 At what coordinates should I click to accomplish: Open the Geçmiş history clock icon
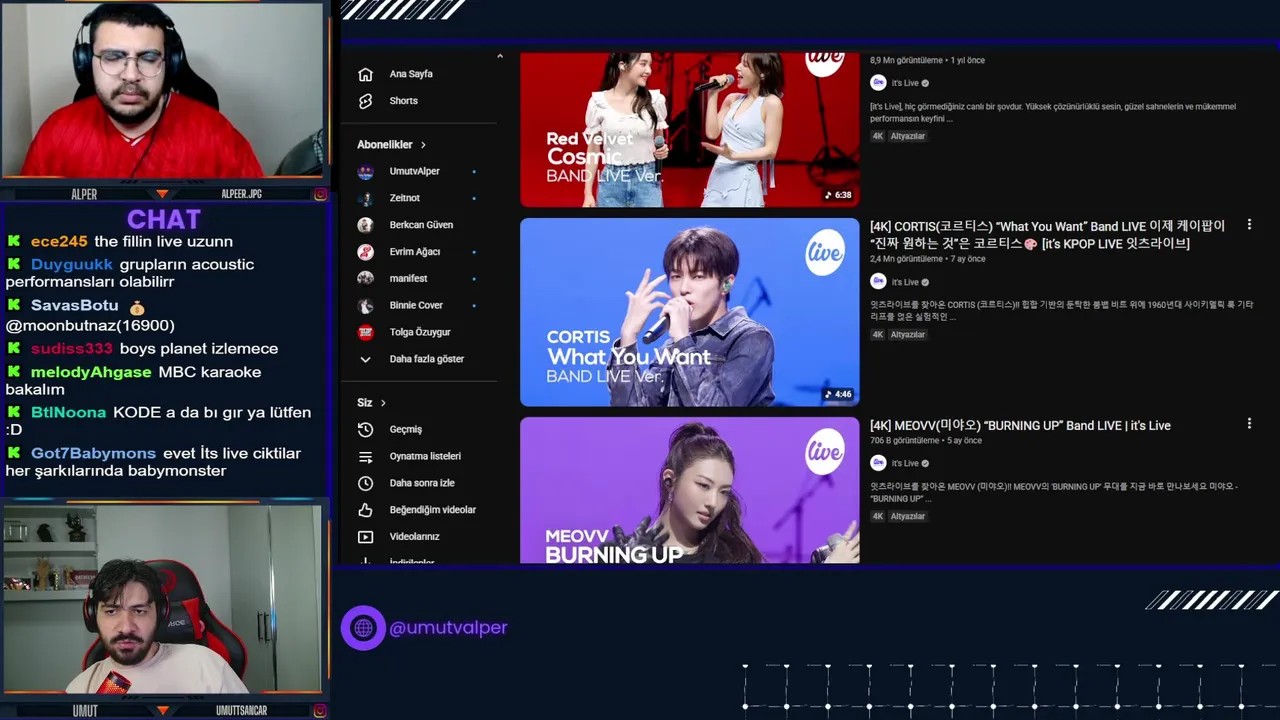[x=365, y=429]
